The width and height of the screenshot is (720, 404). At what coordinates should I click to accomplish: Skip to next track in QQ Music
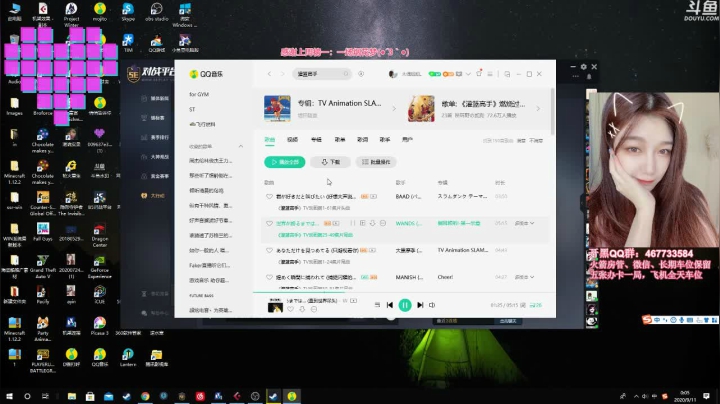(420, 305)
